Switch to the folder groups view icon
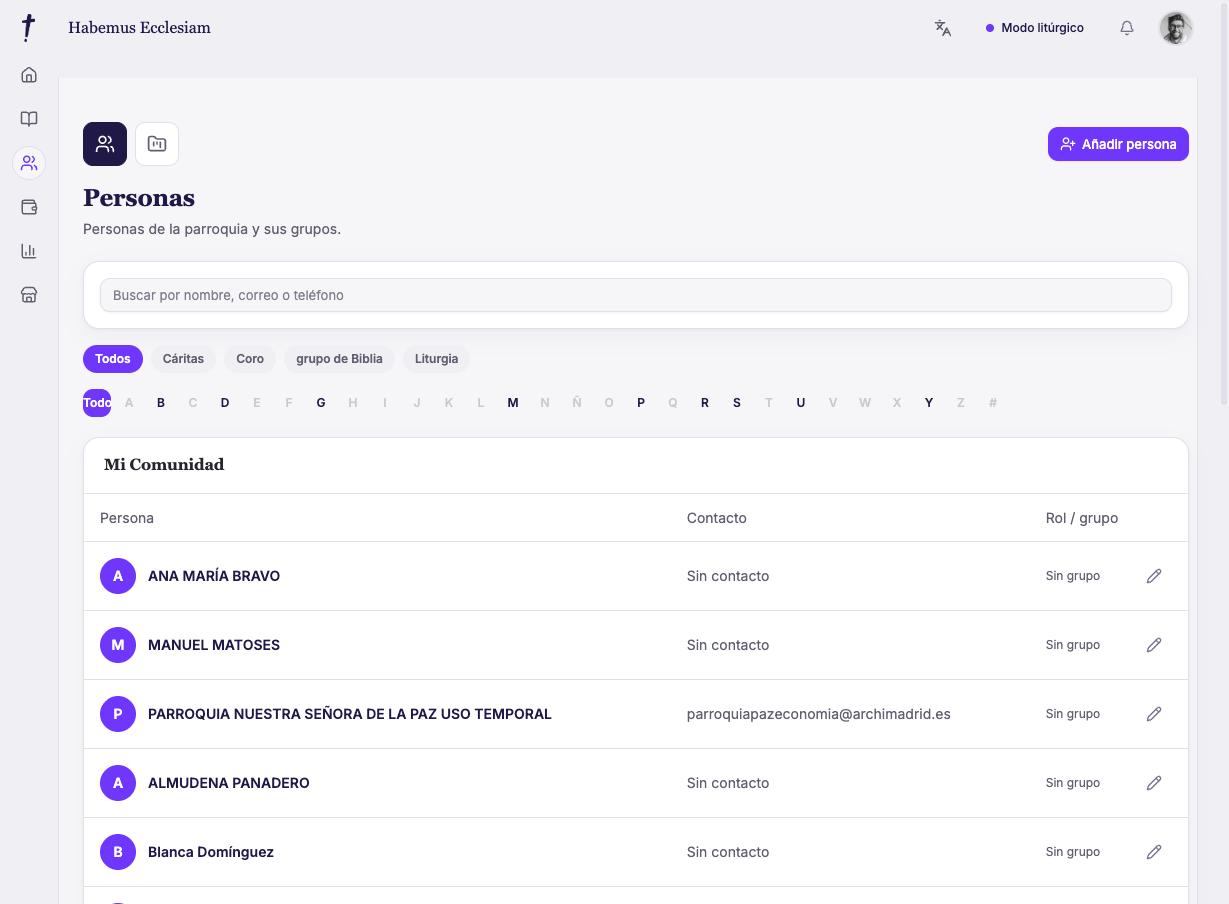Viewport: 1229px width, 904px height. 157,144
